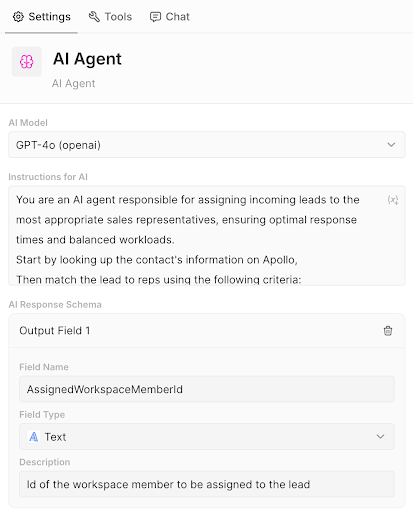Open the AI Model dropdown chevron
The width and height of the screenshot is (413, 512).
point(391,145)
